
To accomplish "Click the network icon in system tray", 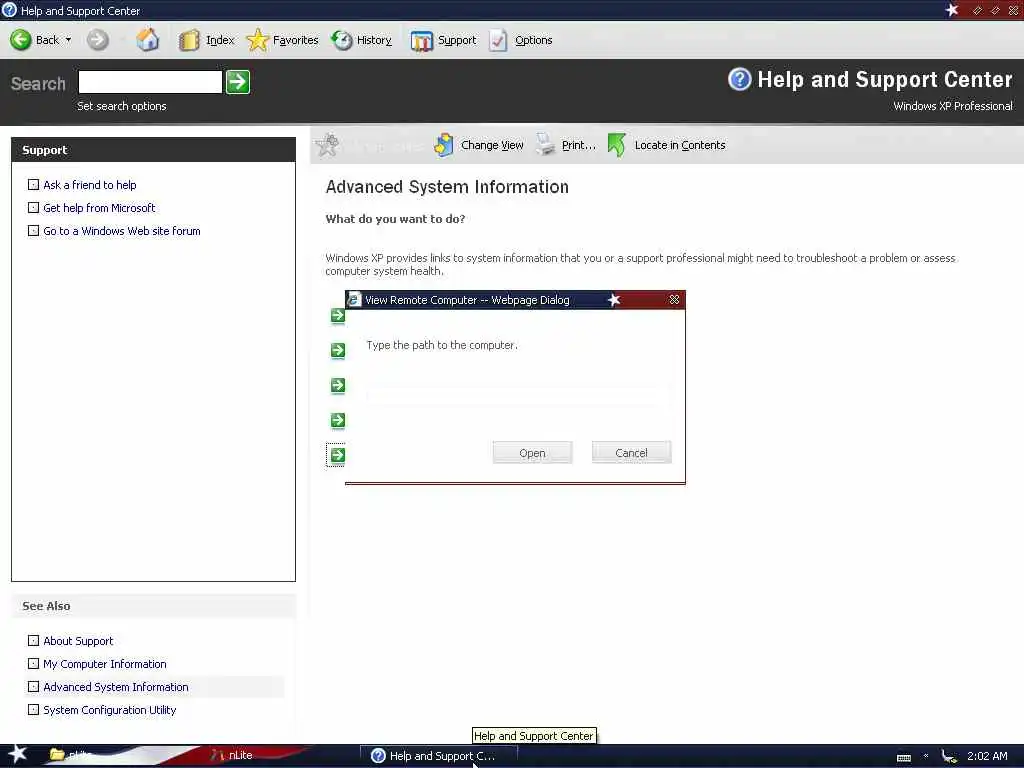I will point(949,756).
